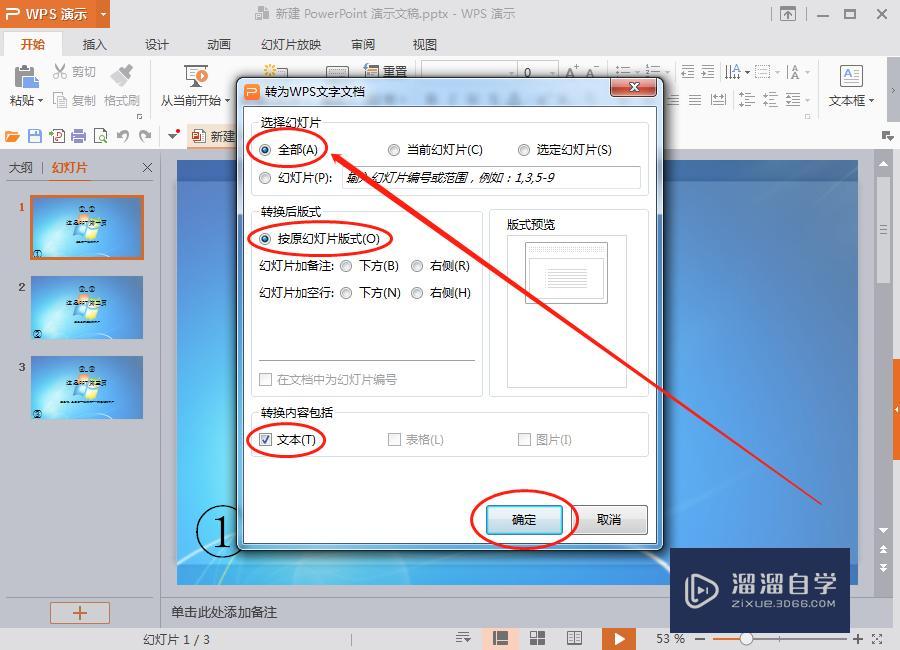The height and width of the screenshot is (650, 900).
Task: Click the Copy icon in ribbon
Action: [x=60, y=100]
